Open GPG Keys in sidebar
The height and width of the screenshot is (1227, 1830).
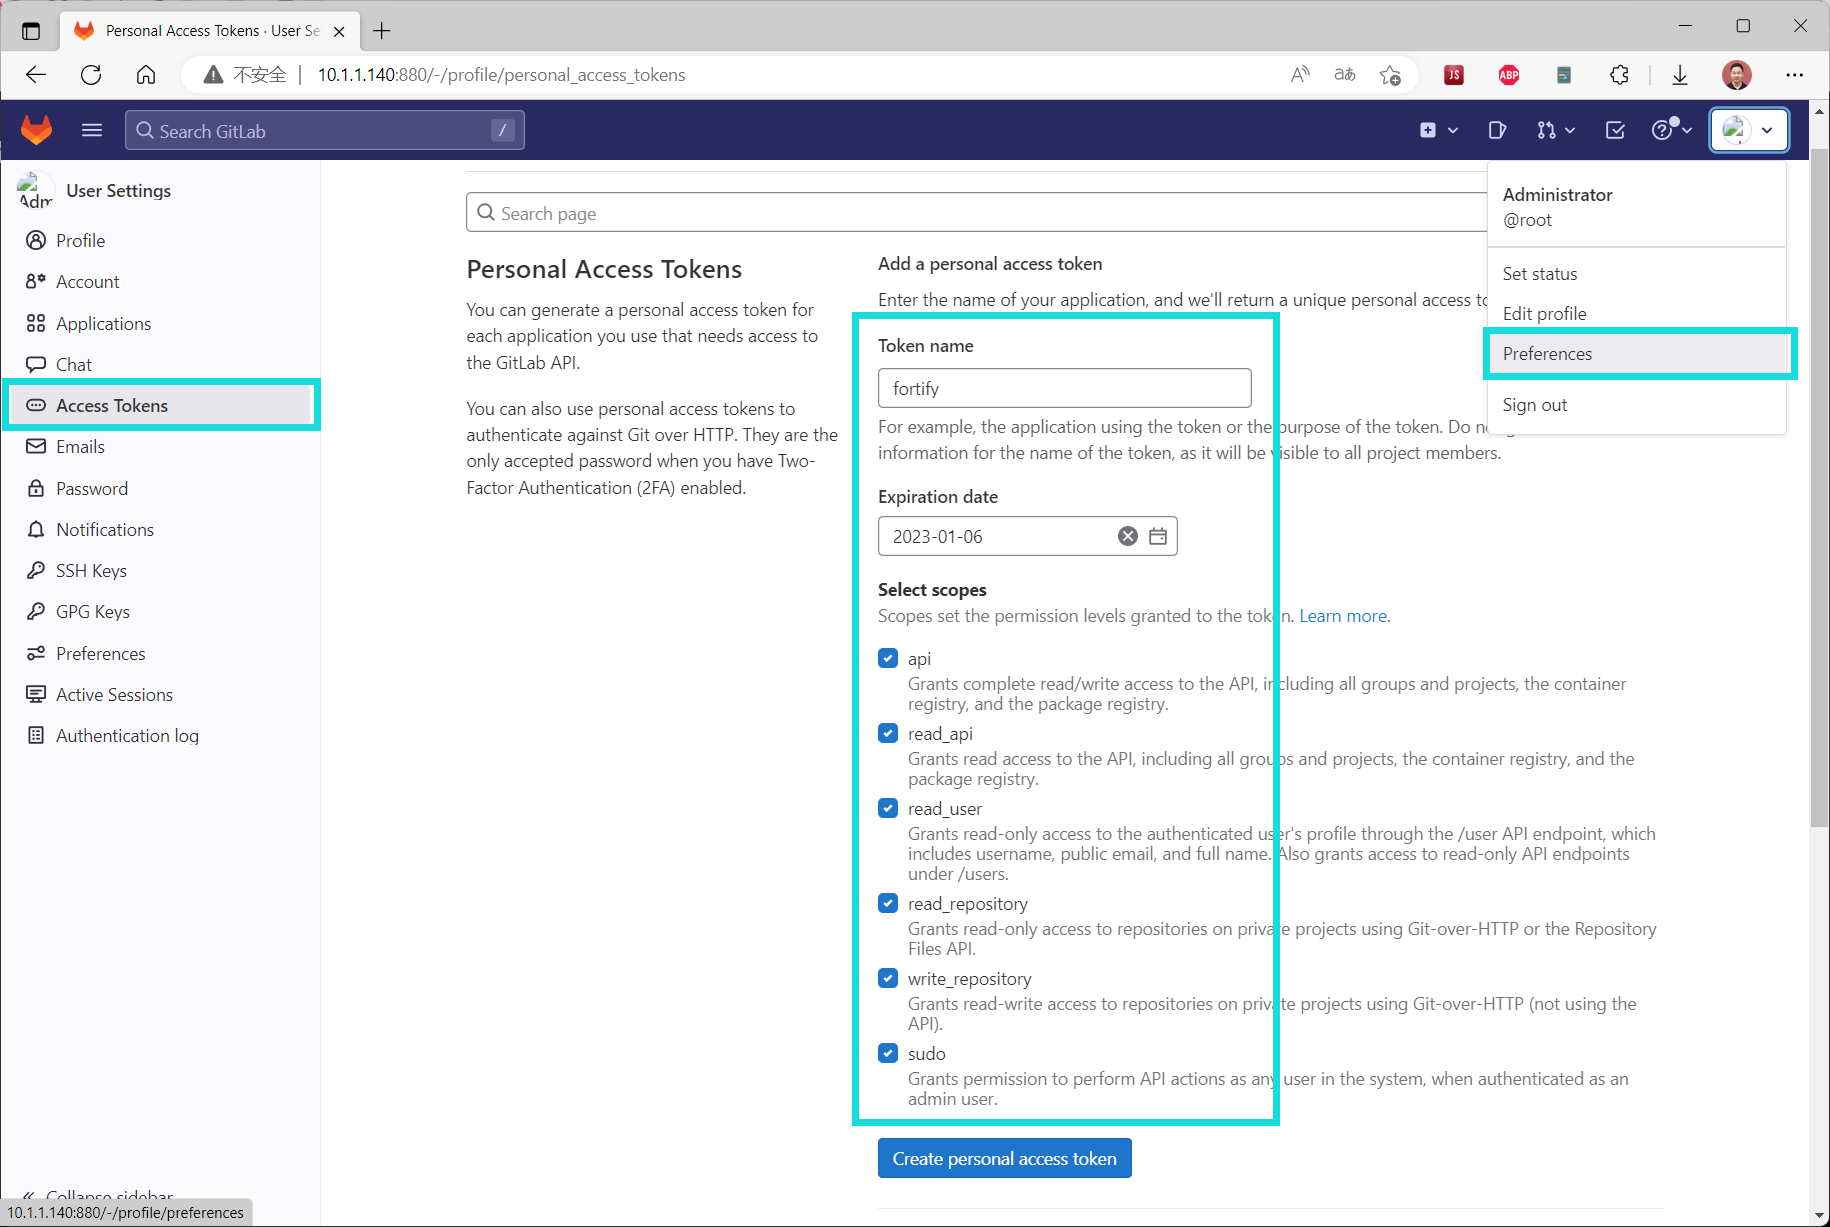(160, 611)
